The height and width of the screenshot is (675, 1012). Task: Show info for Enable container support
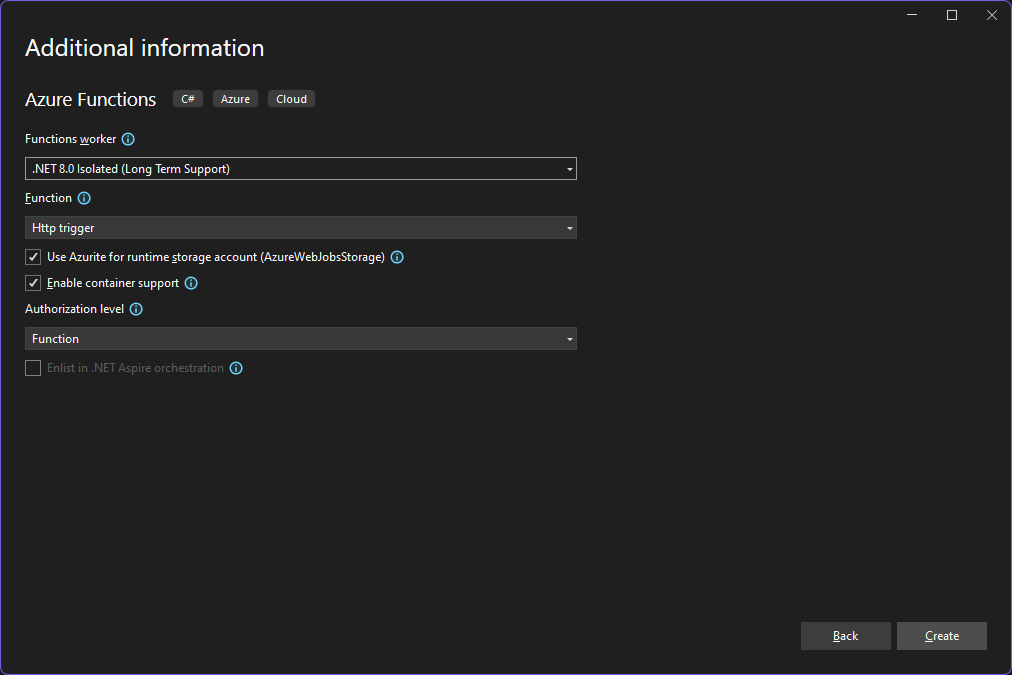tap(191, 283)
